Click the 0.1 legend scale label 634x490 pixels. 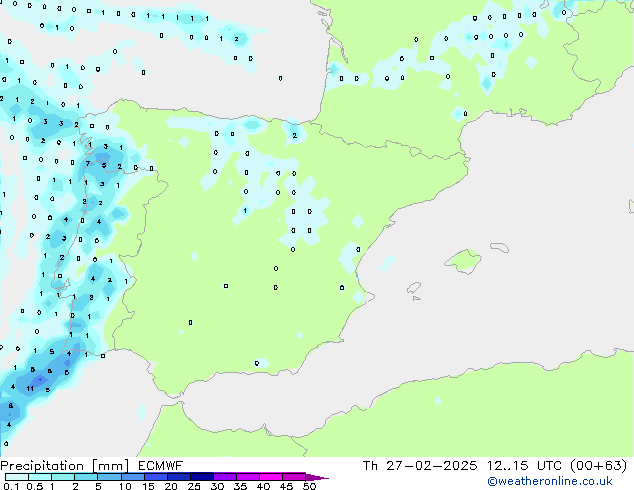coord(11,486)
